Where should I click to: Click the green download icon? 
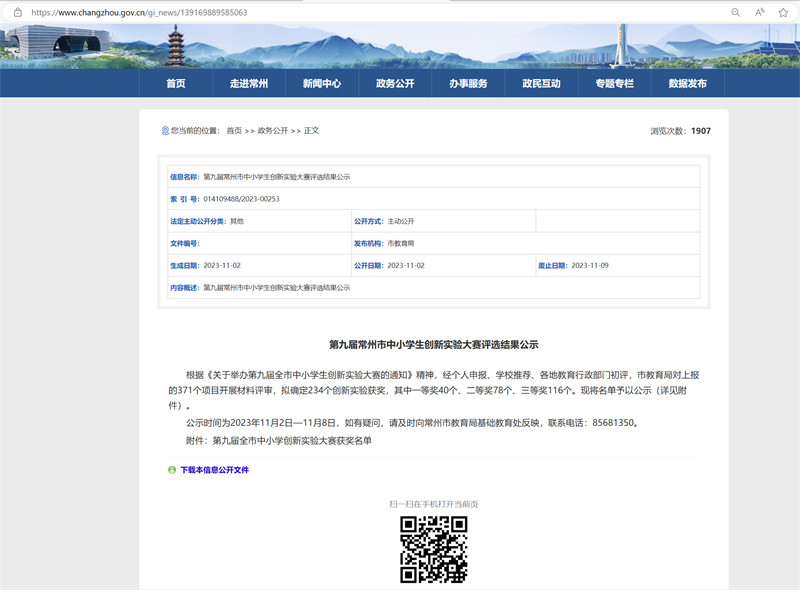pyautogui.click(x=172, y=470)
